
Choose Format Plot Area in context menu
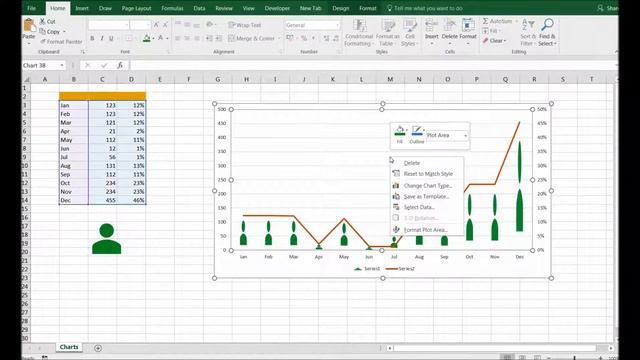[427, 230]
